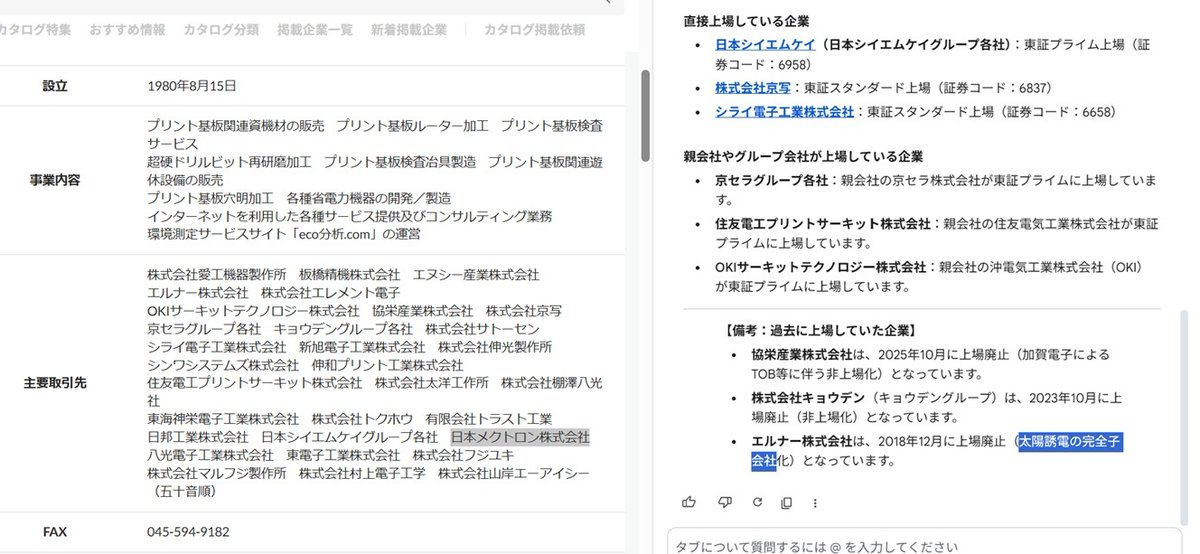Image resolution: width=1200 pixels, height=554 pixels.
Task: Click the establishment date 1980年8月15日
Action: point(193,86)
